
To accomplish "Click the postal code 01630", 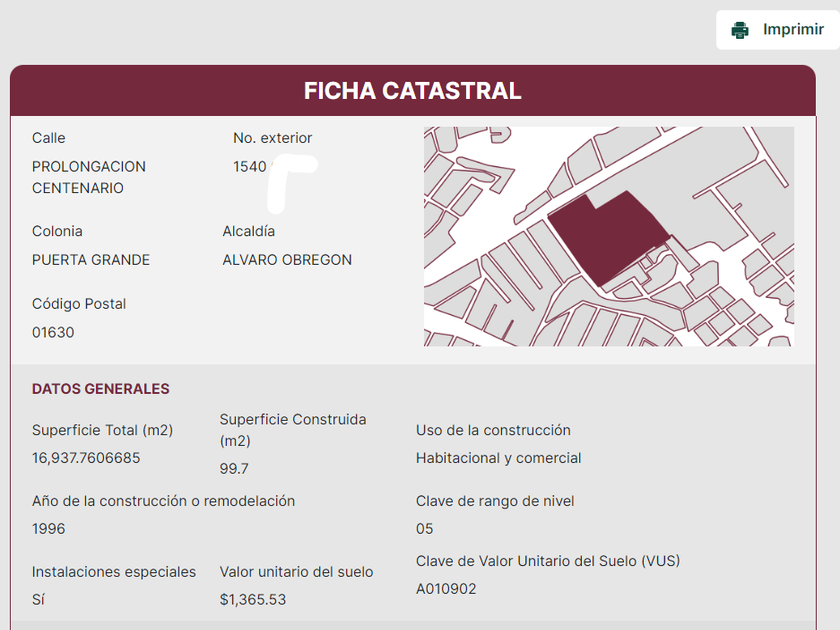I will (x=53, y=332).
